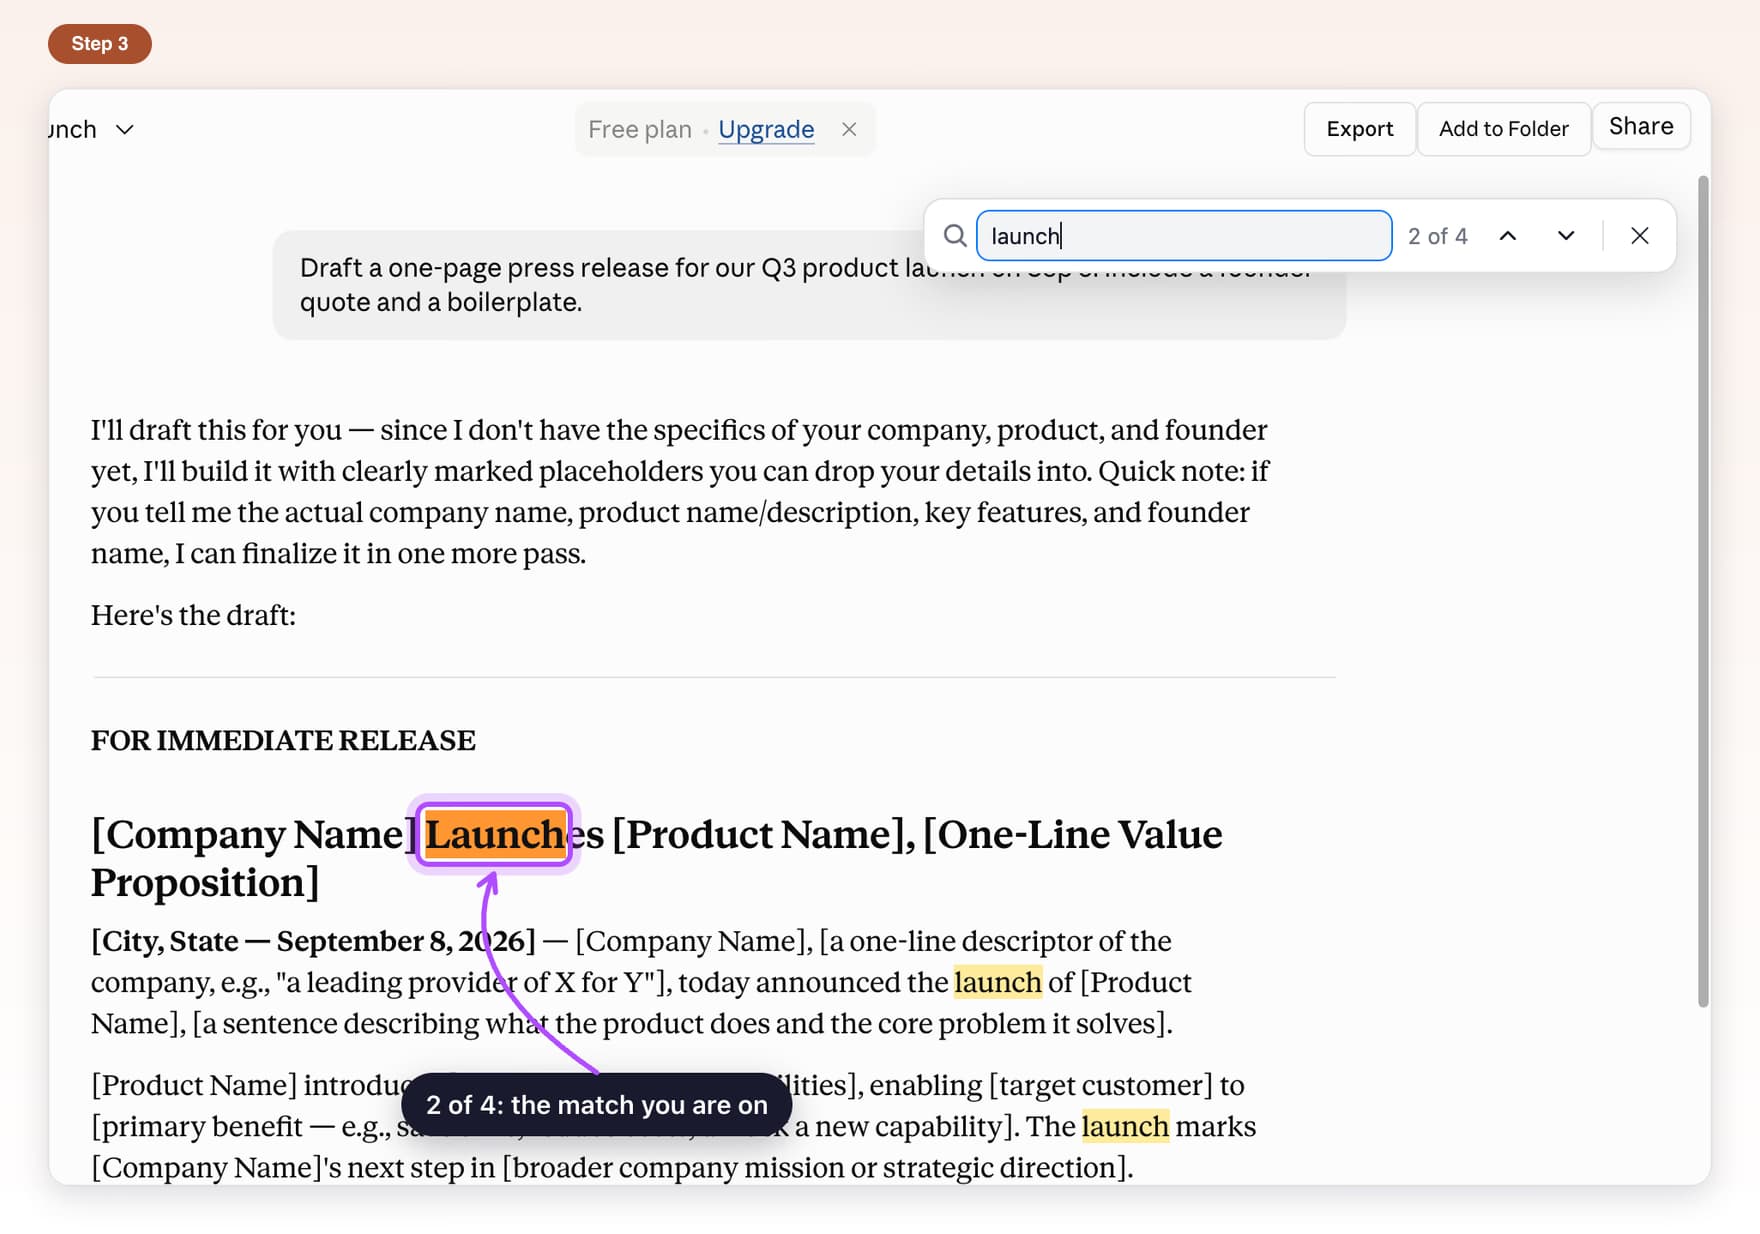Screen dimensions: 1760x1234
Task: Click the search magnifier icon
Action: click(955, 236)
